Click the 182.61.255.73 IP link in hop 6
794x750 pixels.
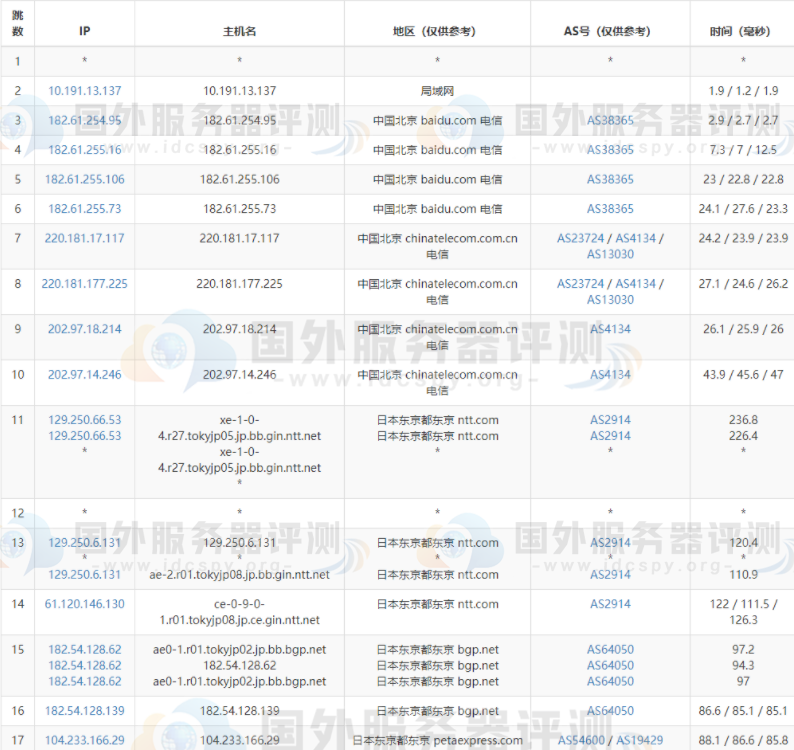(85, 209)
